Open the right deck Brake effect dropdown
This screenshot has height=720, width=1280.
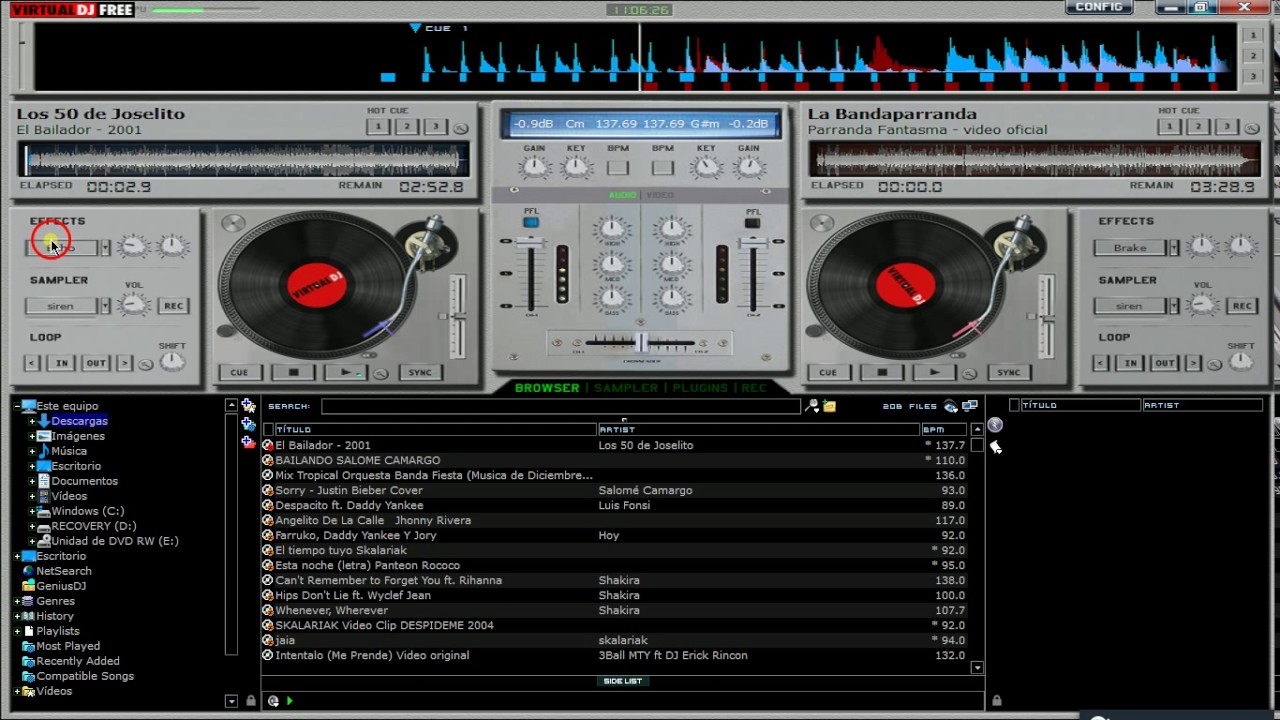1174,248
